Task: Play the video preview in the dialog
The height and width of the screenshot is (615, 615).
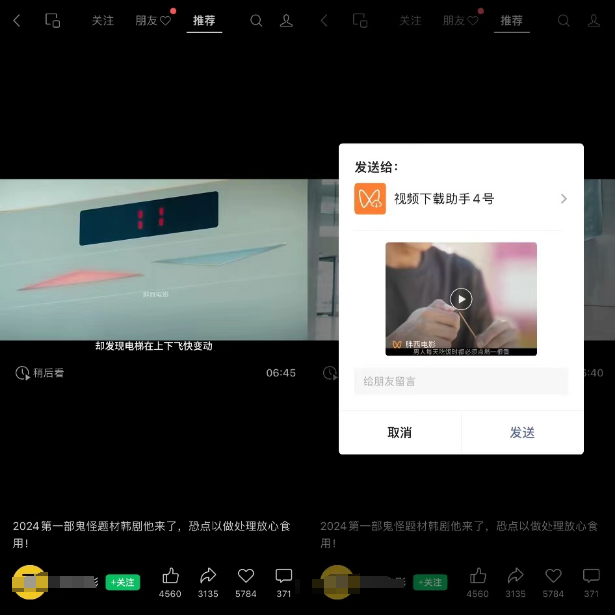Action: point(461,299)
